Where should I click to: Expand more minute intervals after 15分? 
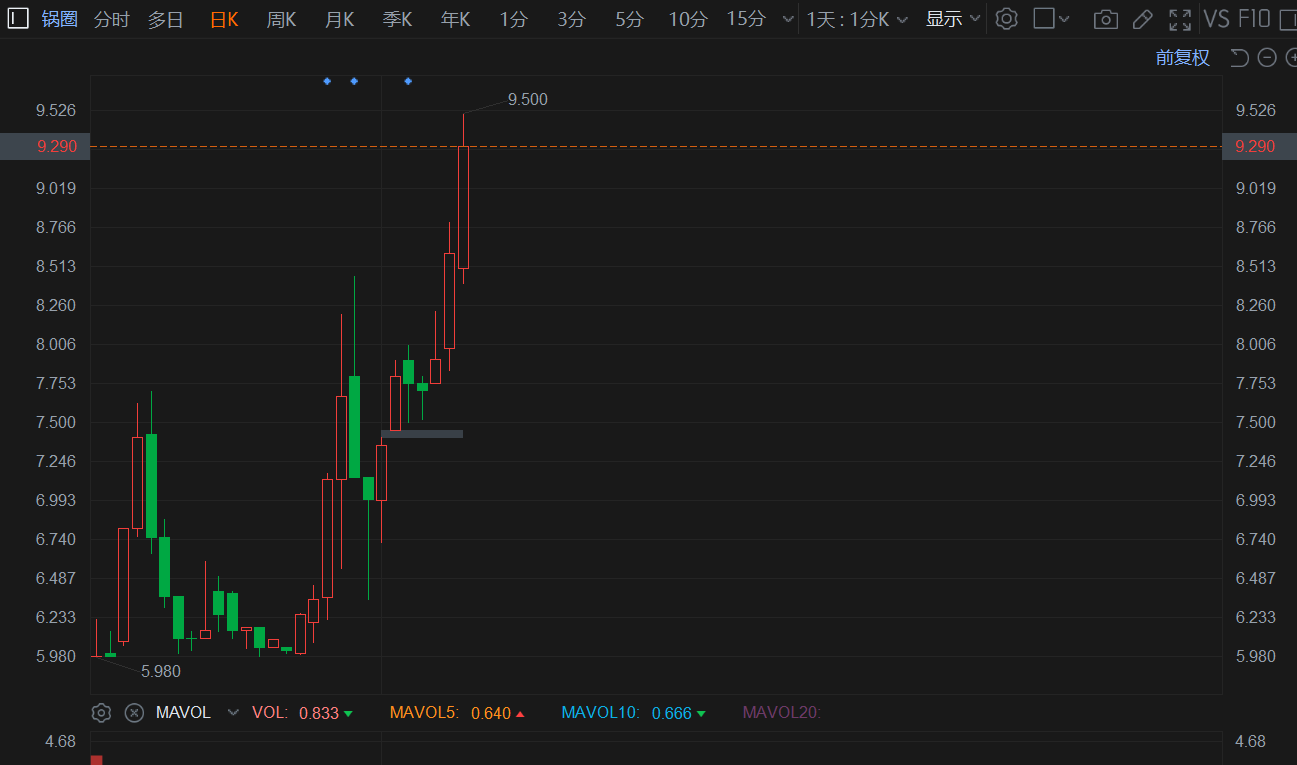pyautogui.click(x=788, y=19)
